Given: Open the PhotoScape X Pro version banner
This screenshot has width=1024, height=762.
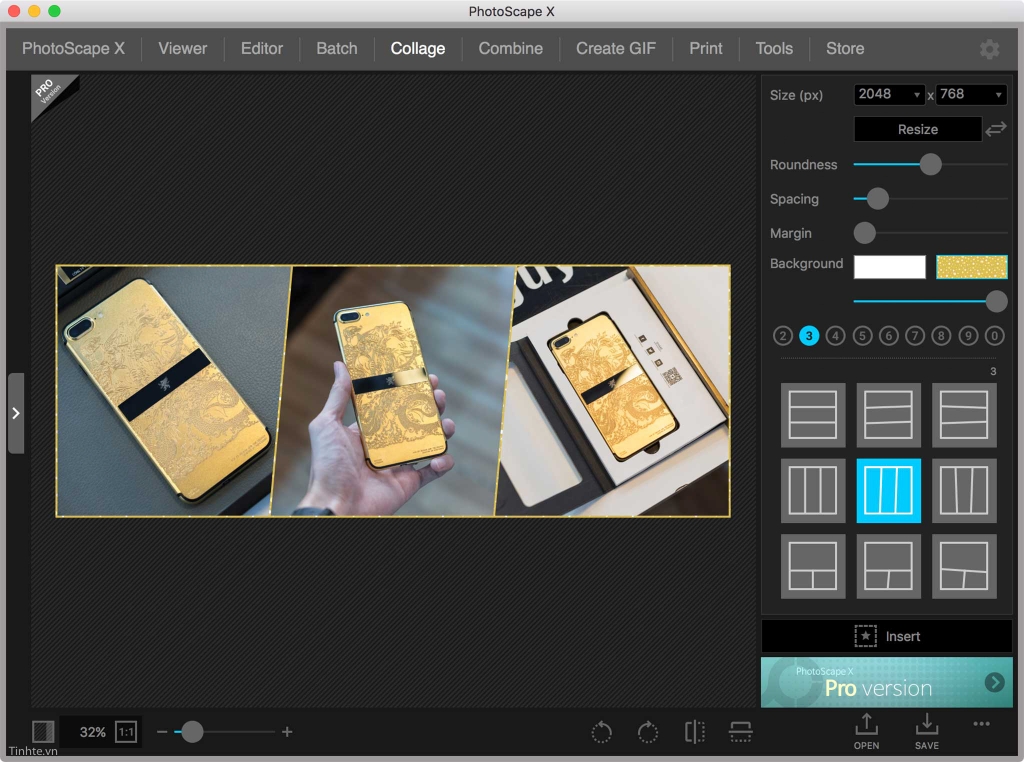Looking at the screenshot, I should coord(887,682).
